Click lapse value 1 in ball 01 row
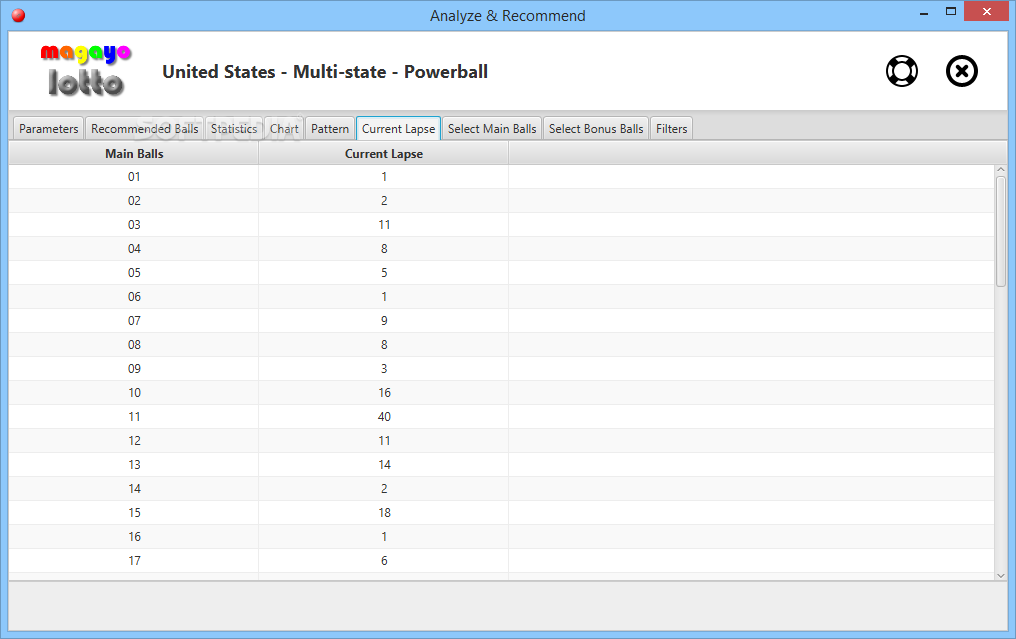The width and height of the screenshot is (1016, 639). tap(384, 177)
